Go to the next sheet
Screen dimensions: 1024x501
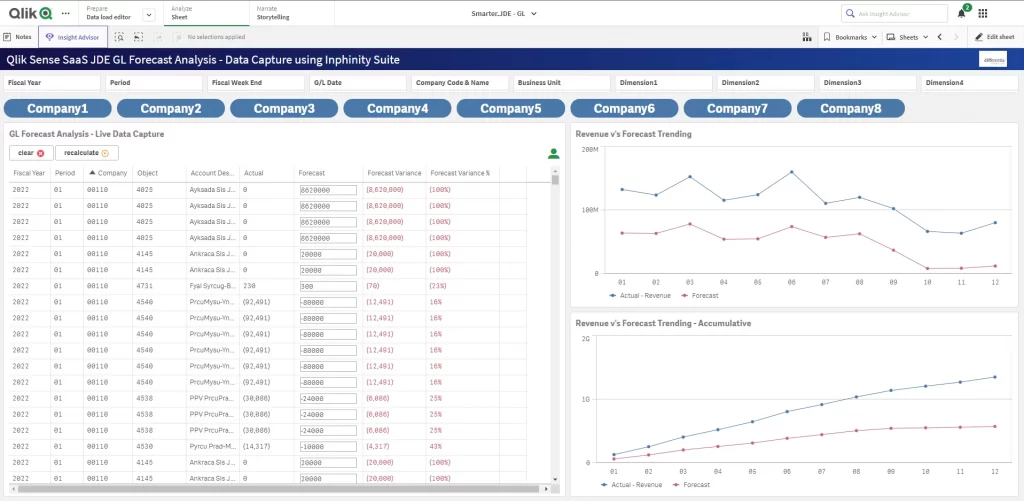pyautogui.click(x=956, y=37)
